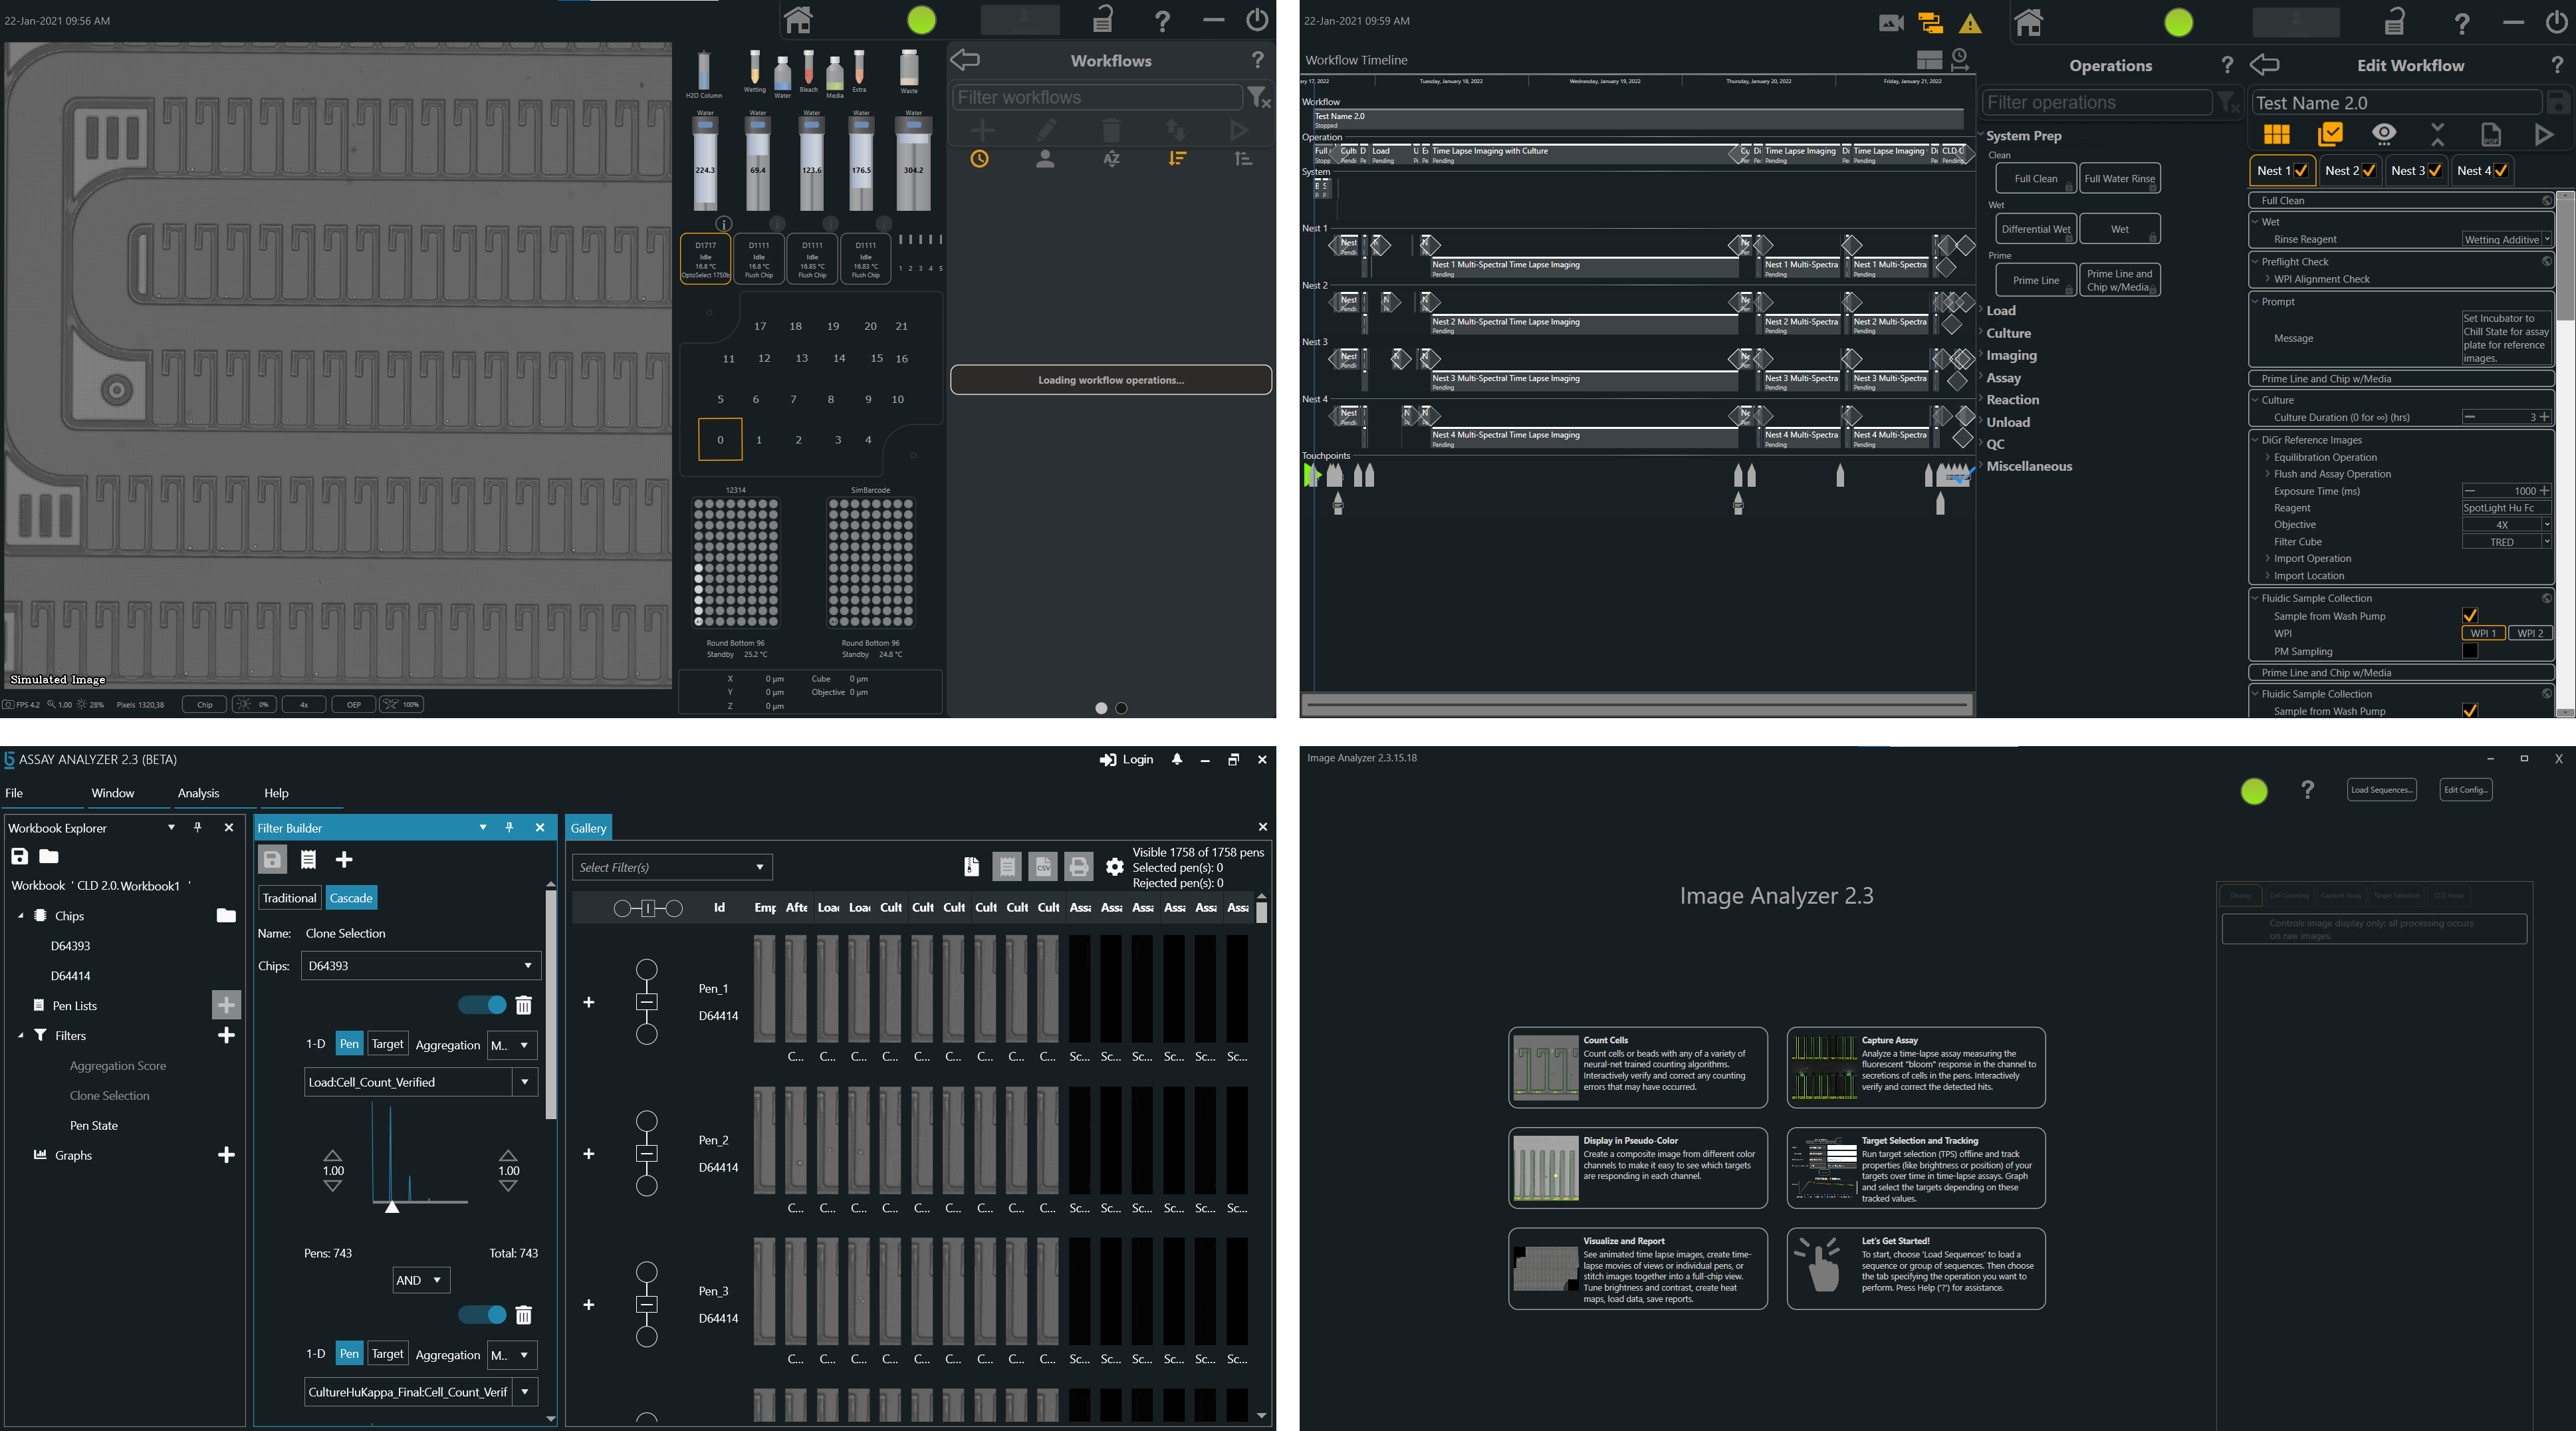
Task: Open the Chips D64393 dropdown
Action: (420, 966)
